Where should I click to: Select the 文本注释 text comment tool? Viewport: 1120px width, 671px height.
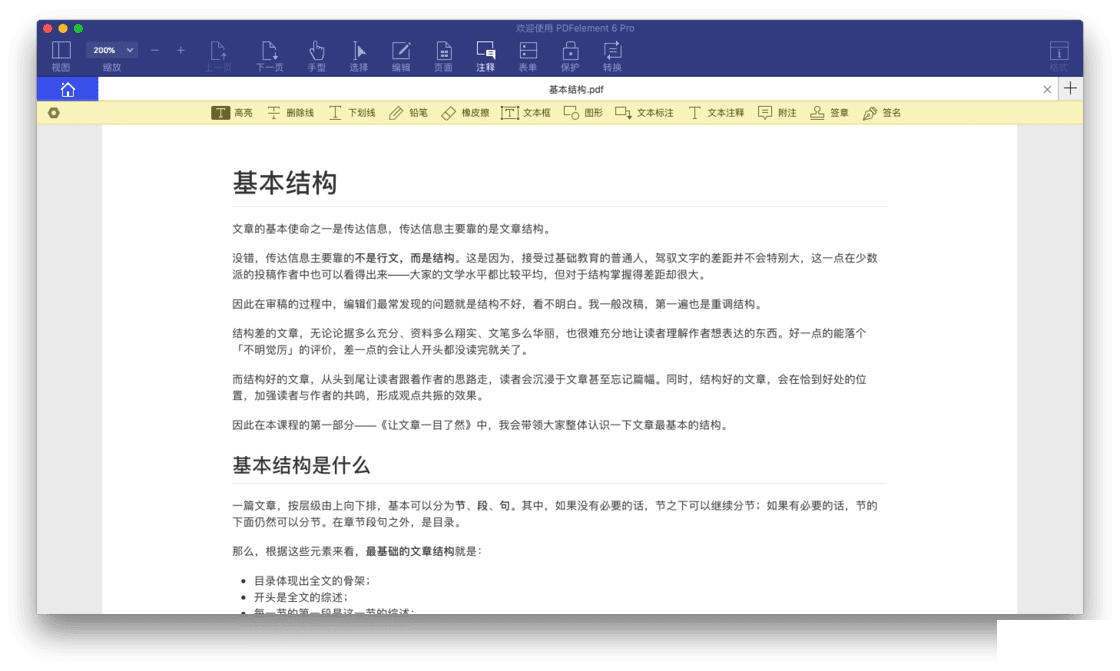pos(716,113)
